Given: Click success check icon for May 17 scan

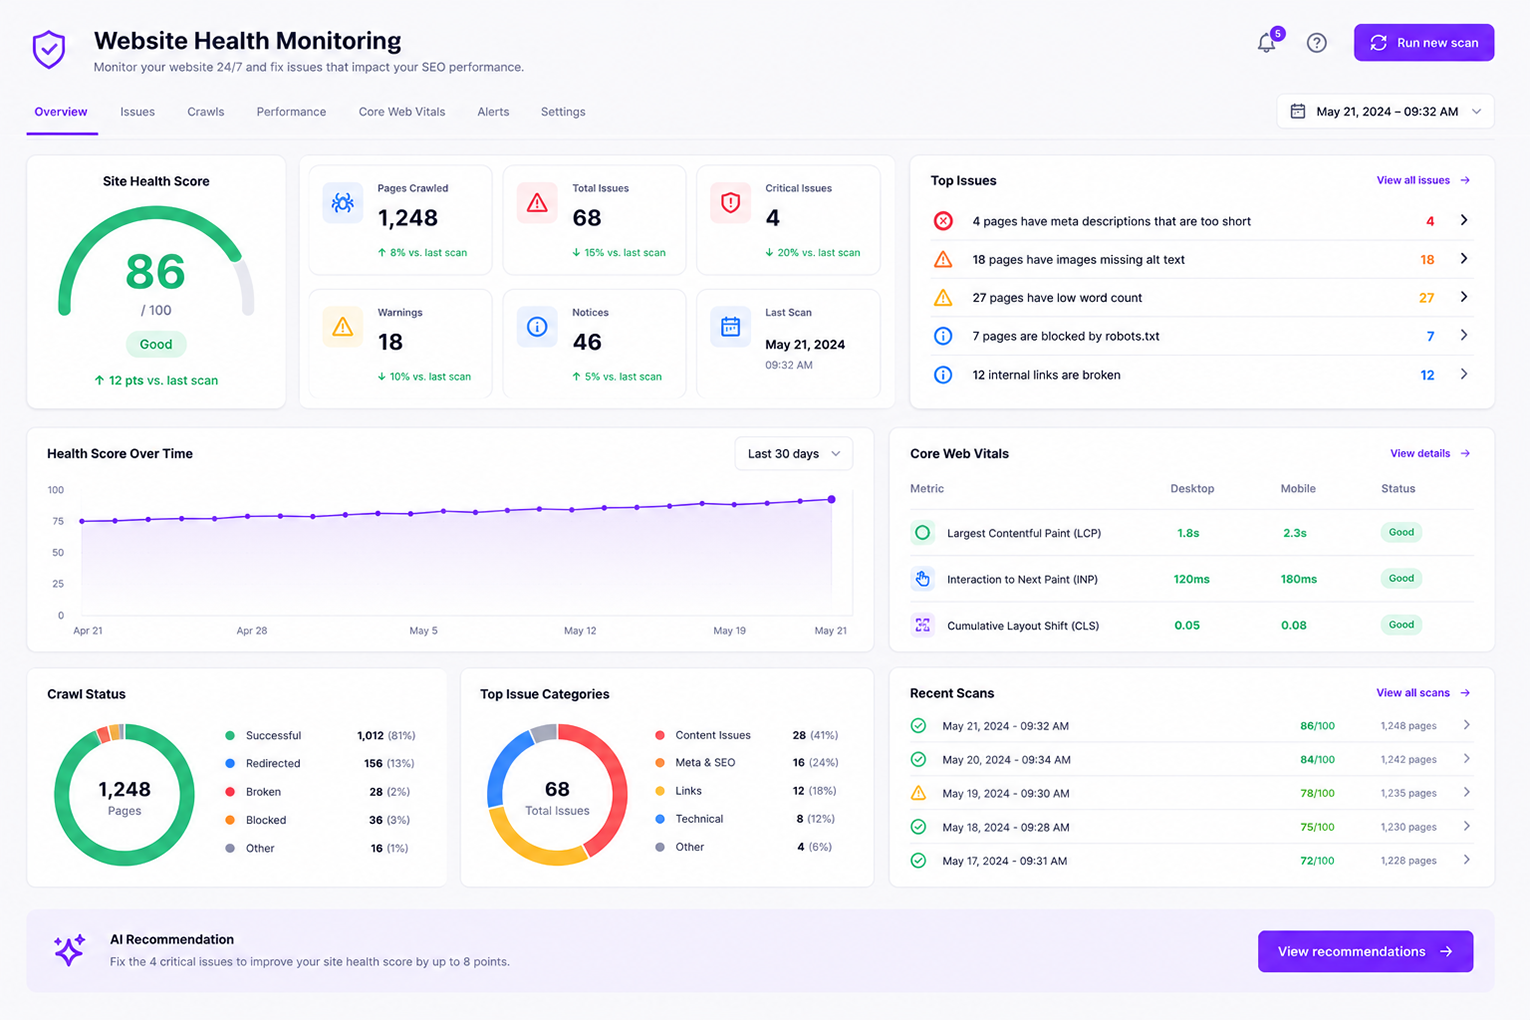Looking at the screenshot, I should [918, 861].
